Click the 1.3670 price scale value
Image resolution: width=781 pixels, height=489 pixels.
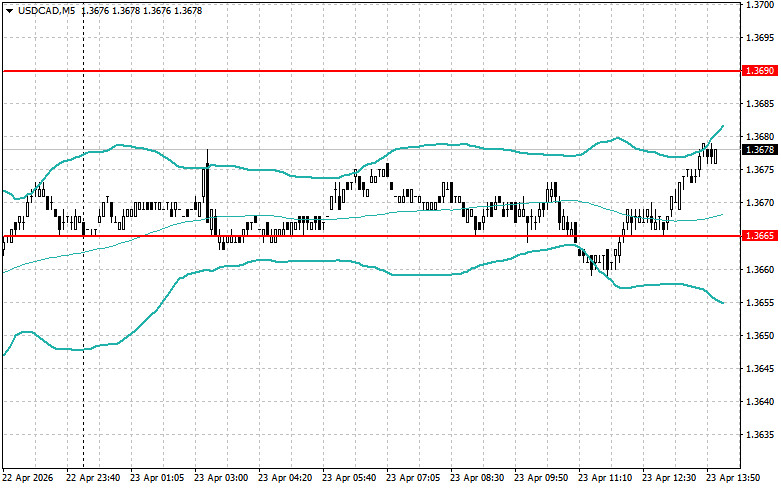pyautogui.click(x=760, y=203)
